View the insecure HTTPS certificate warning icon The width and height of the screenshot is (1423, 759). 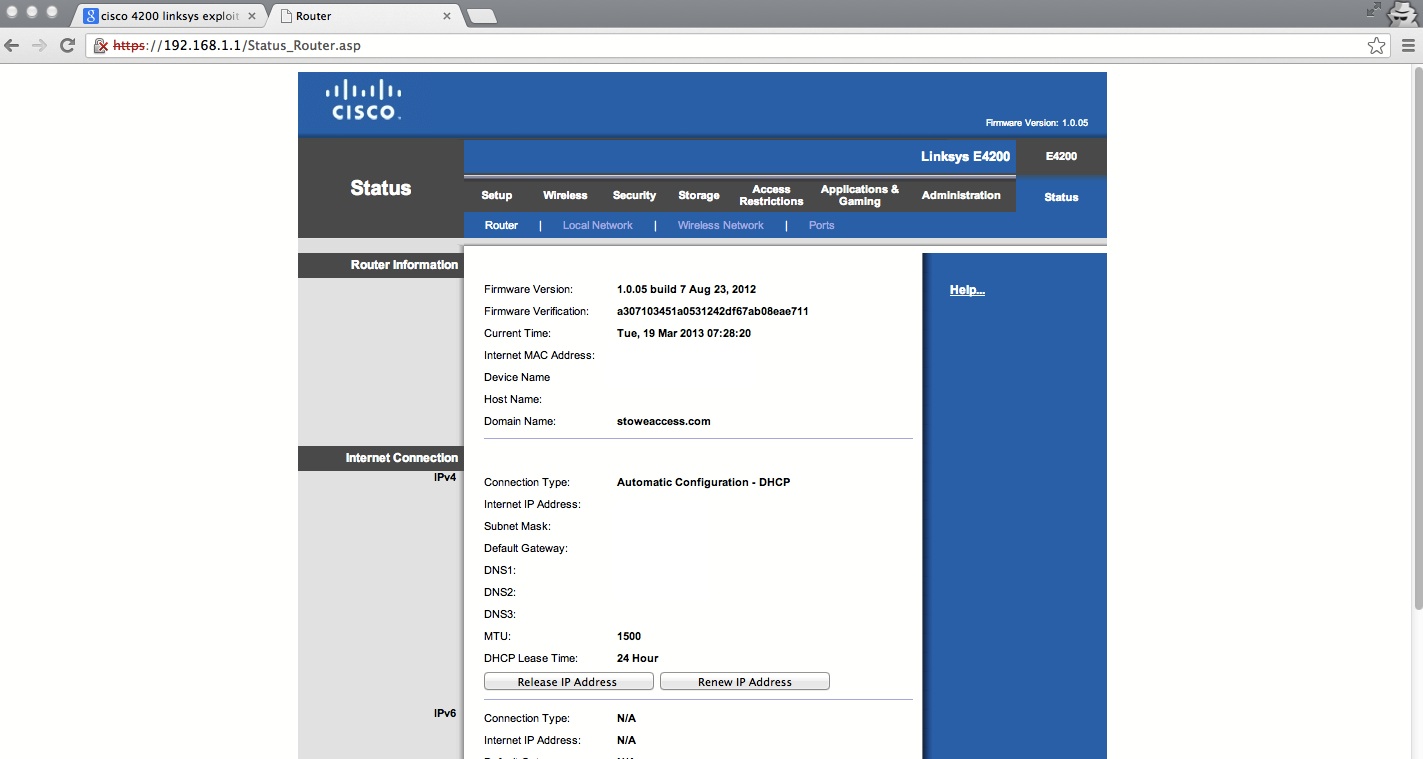click(x=100, y=45)
